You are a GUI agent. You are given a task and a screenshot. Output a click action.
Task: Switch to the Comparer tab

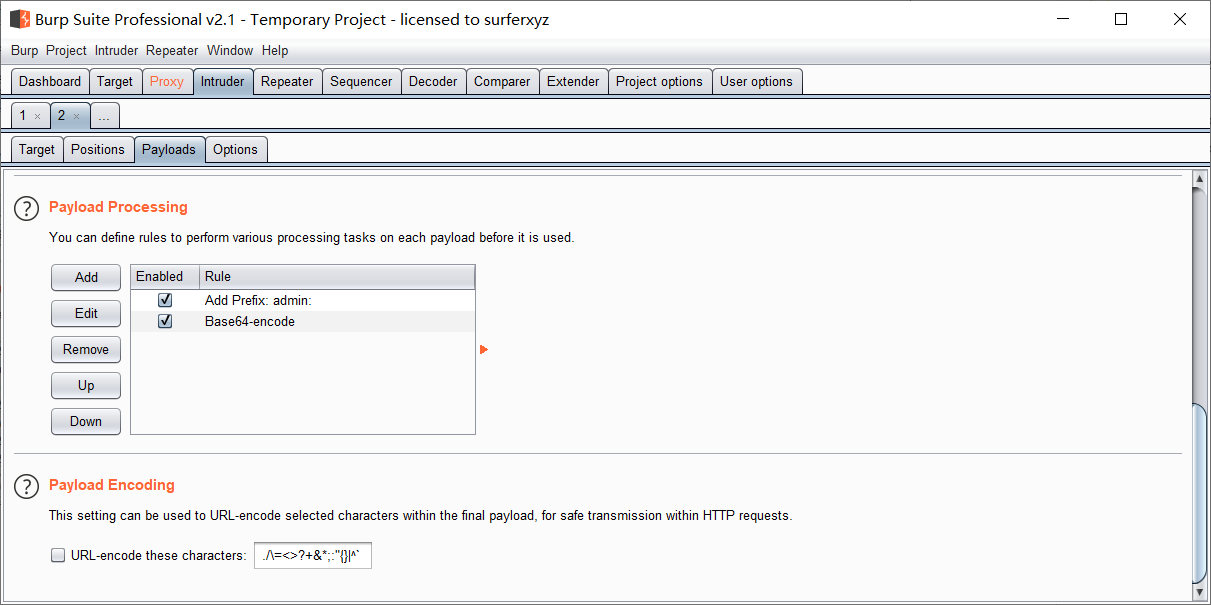(502, 82)
